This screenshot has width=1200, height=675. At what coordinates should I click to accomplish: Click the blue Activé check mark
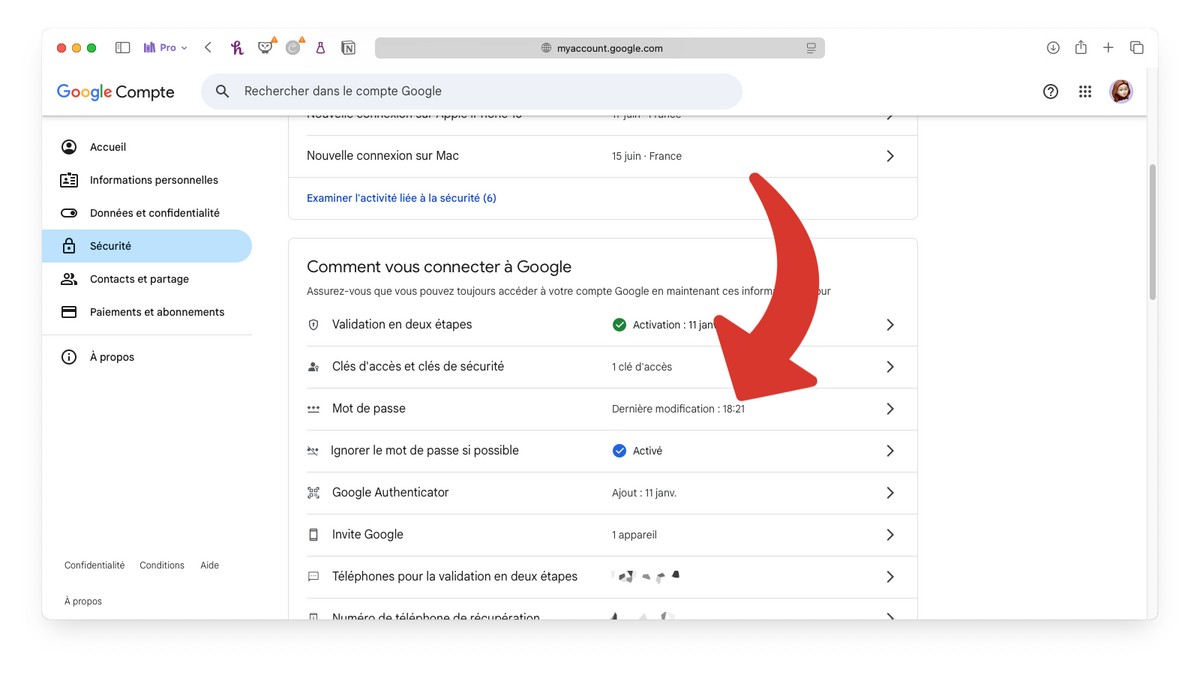(x=619, y=451)
